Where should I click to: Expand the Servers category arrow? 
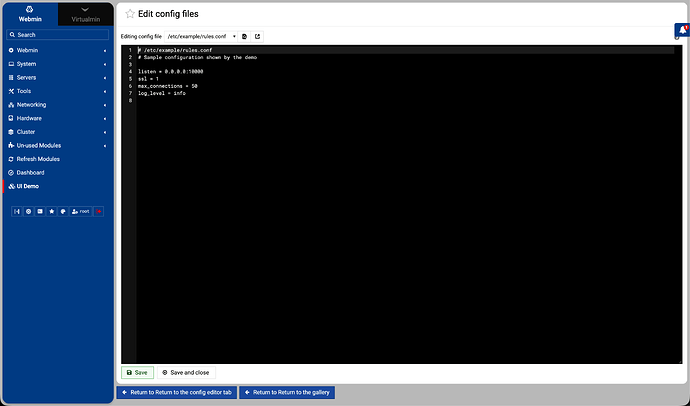coord(105,78)
